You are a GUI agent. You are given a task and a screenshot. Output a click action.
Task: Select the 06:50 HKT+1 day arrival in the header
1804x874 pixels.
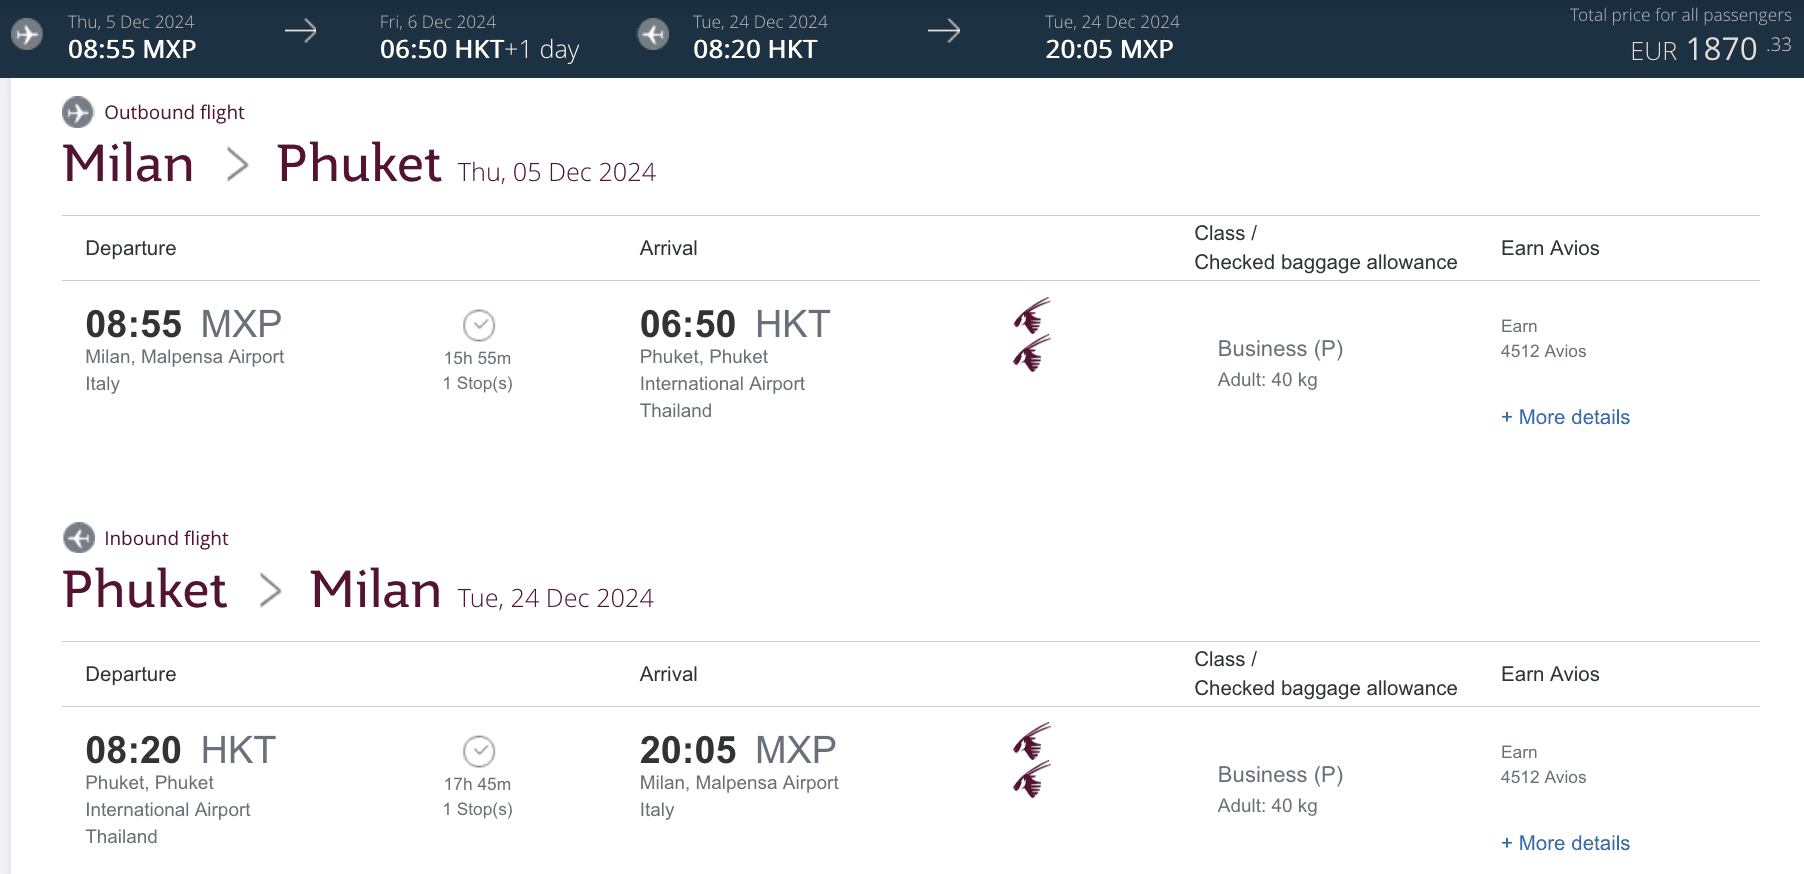point(479,49)
